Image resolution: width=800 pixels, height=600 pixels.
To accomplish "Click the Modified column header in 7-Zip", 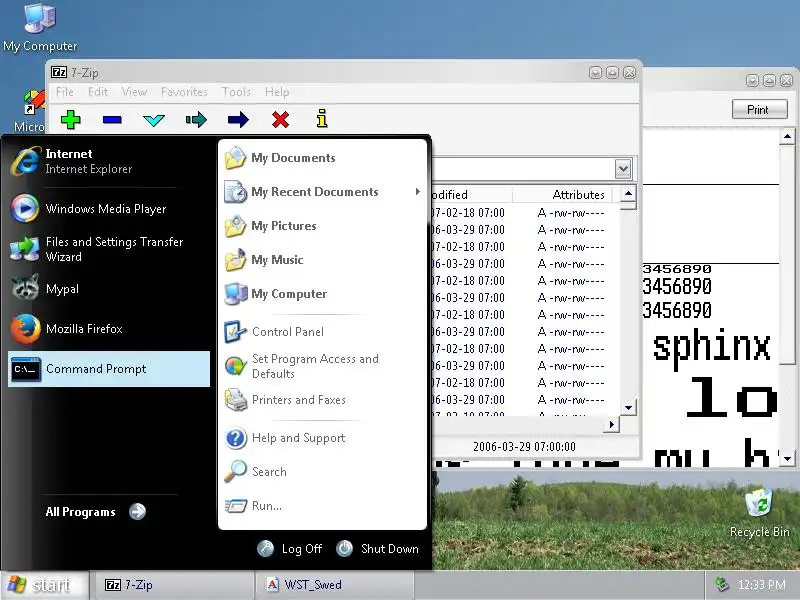I will point(472,194).
